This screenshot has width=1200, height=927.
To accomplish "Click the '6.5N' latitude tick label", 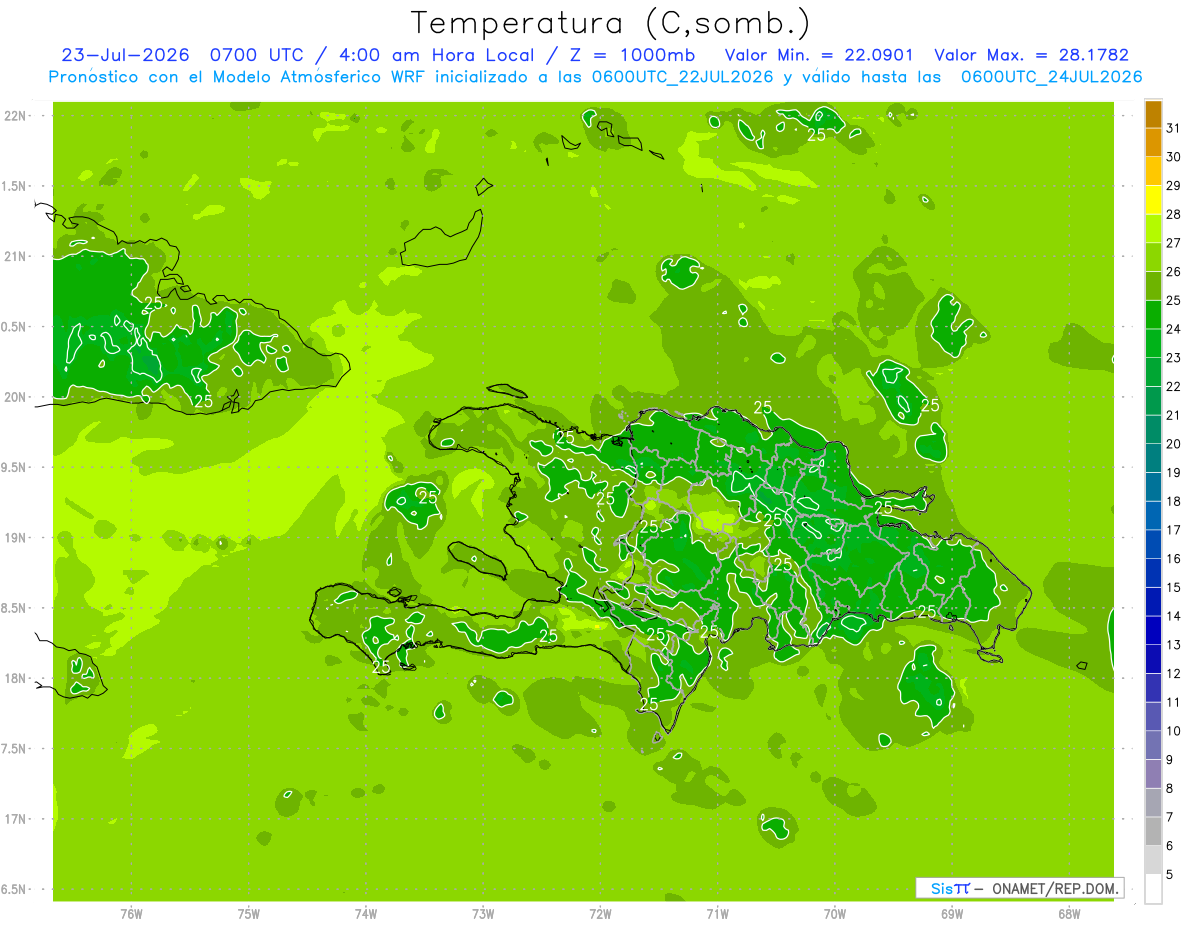I will click(15, 889).
